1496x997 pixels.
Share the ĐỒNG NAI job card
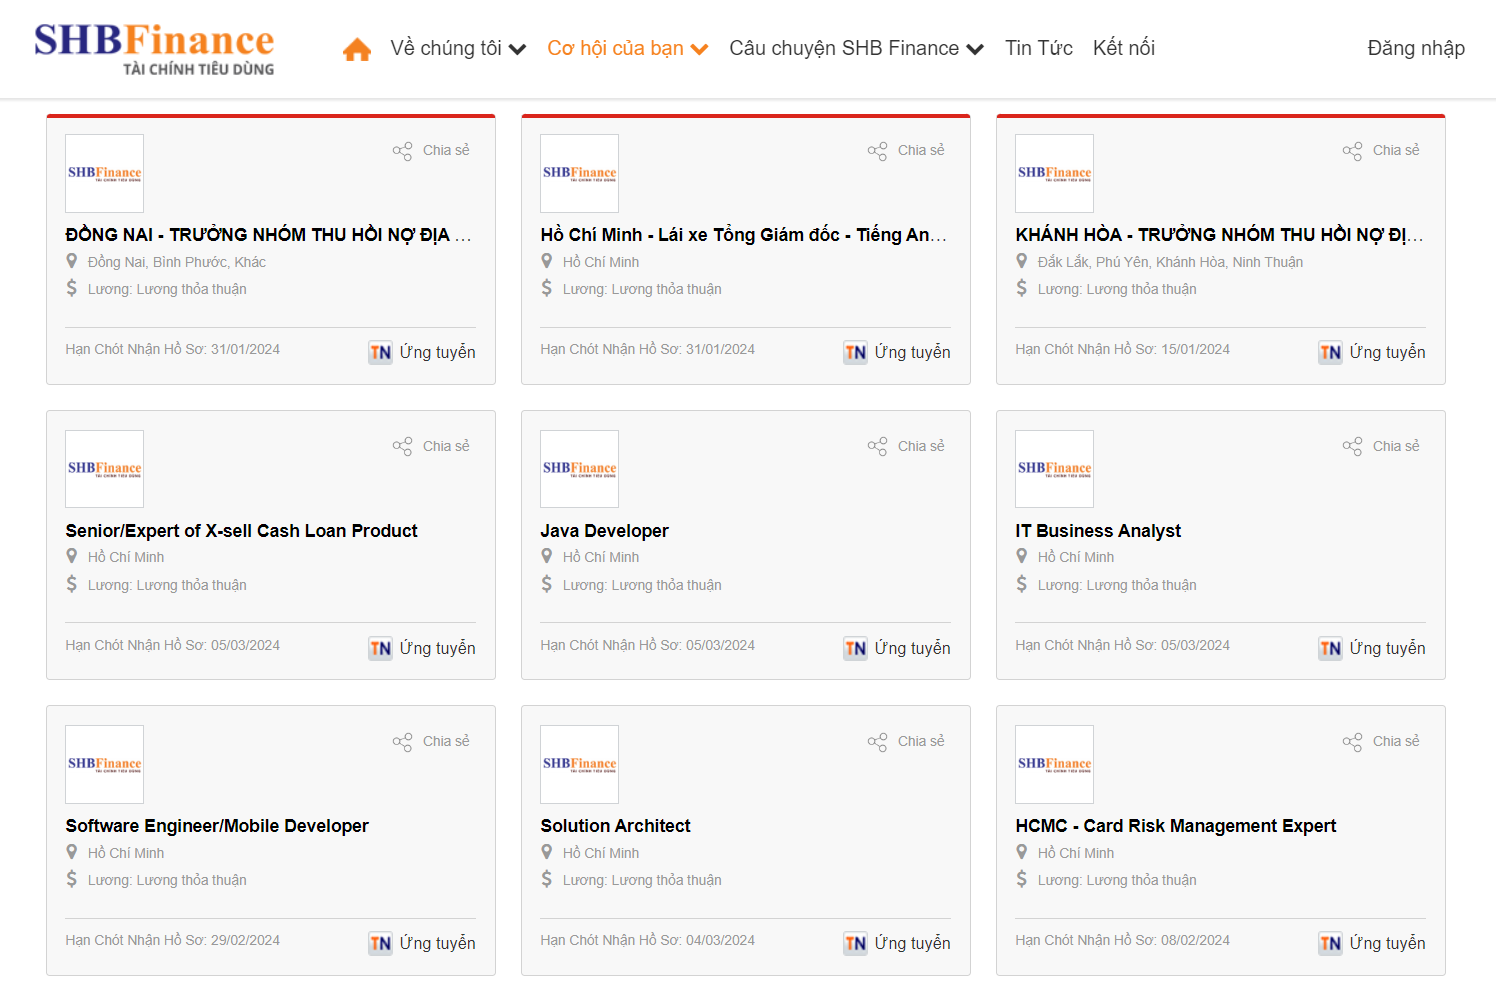431,151
